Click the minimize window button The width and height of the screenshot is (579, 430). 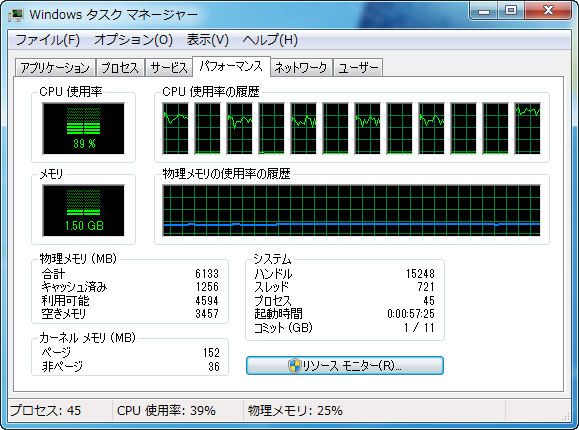click(484, 11)
